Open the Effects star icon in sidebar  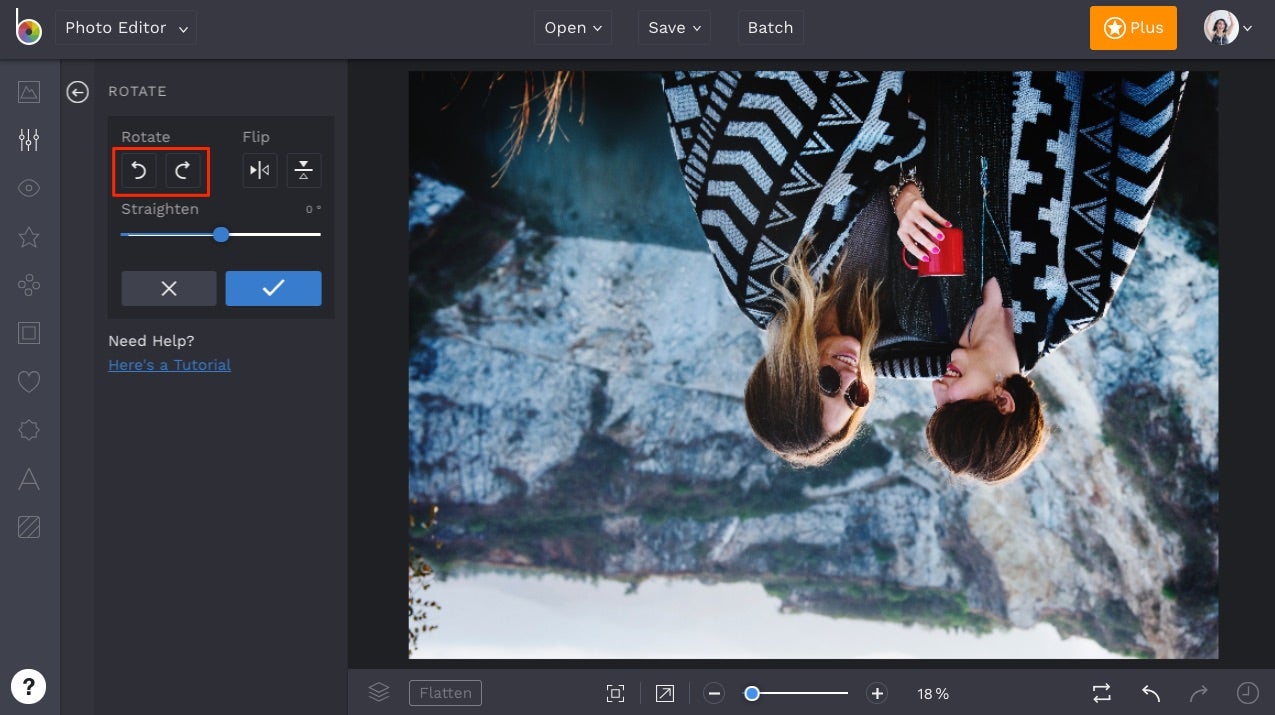point(28,236)
